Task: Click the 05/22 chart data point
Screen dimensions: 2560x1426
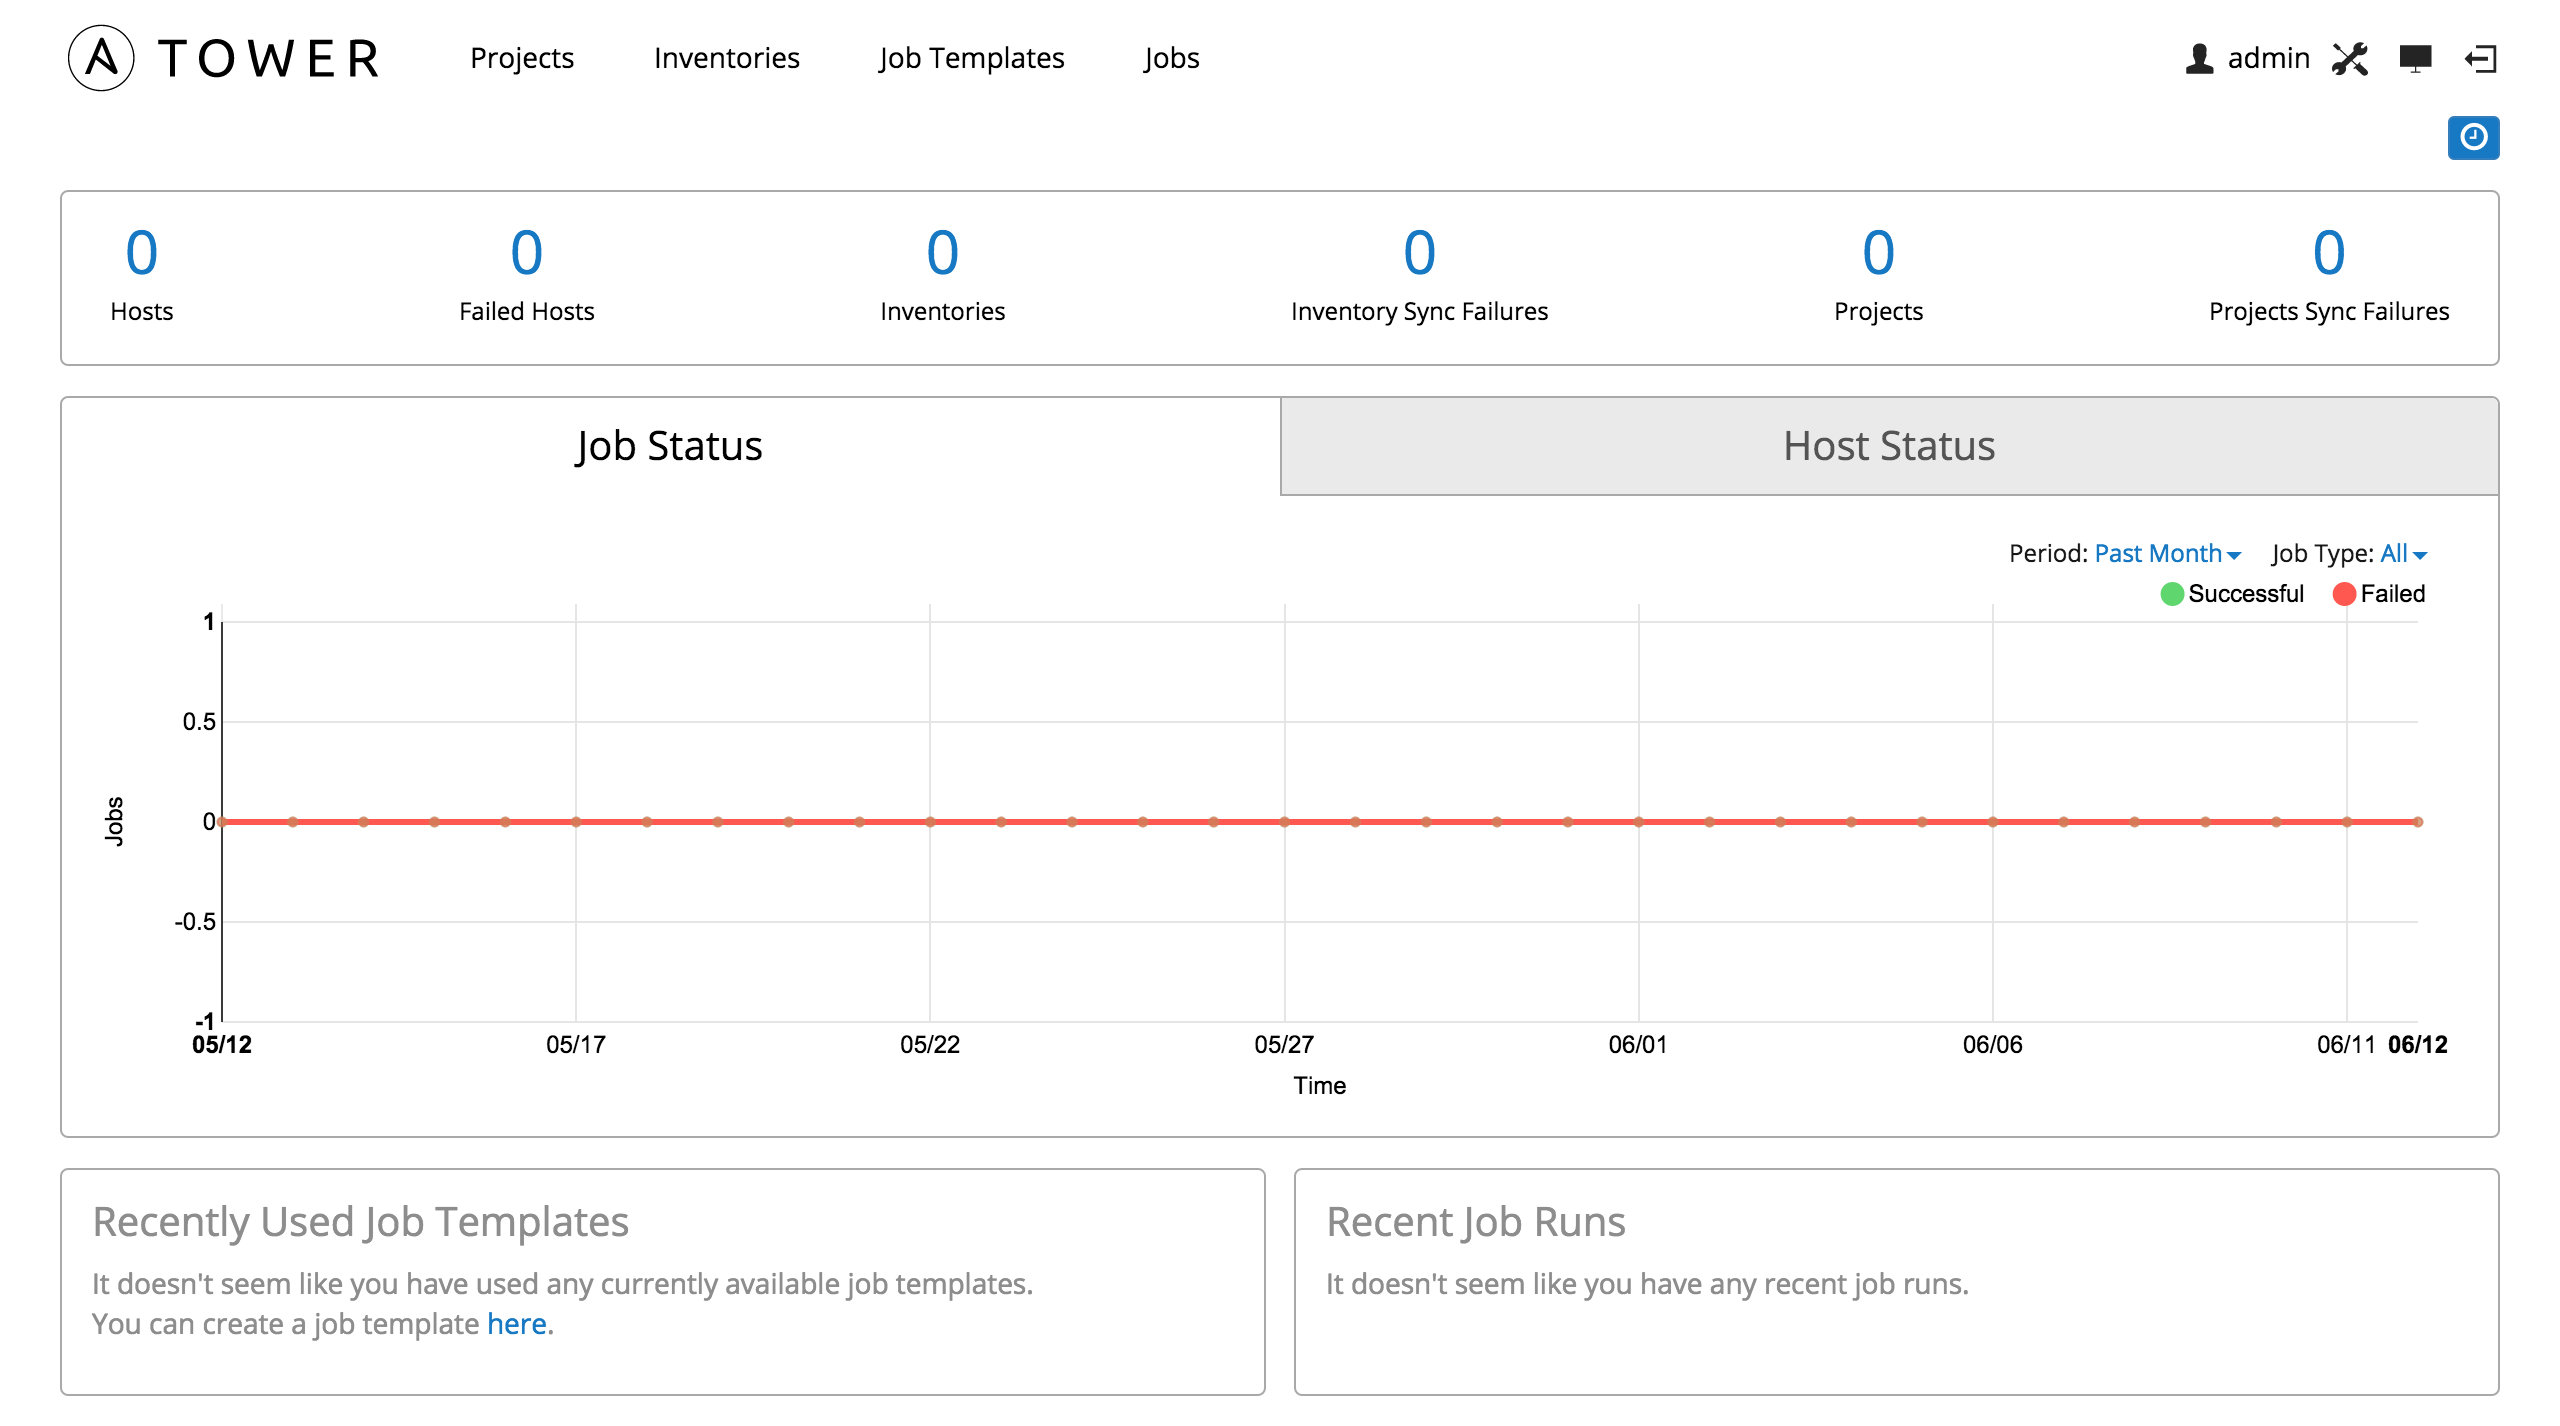Action: pyautogui.click(x=930, y=822)
